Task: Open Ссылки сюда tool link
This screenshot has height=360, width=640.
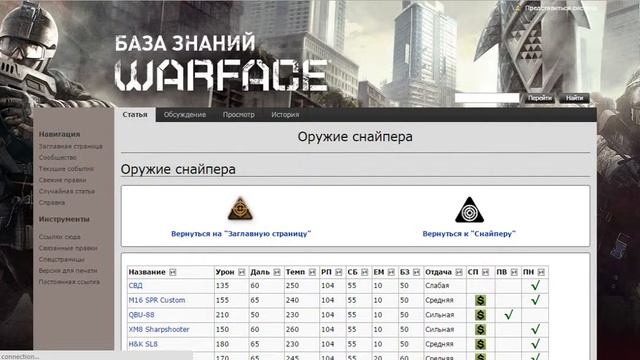Action: coord(60,237)
